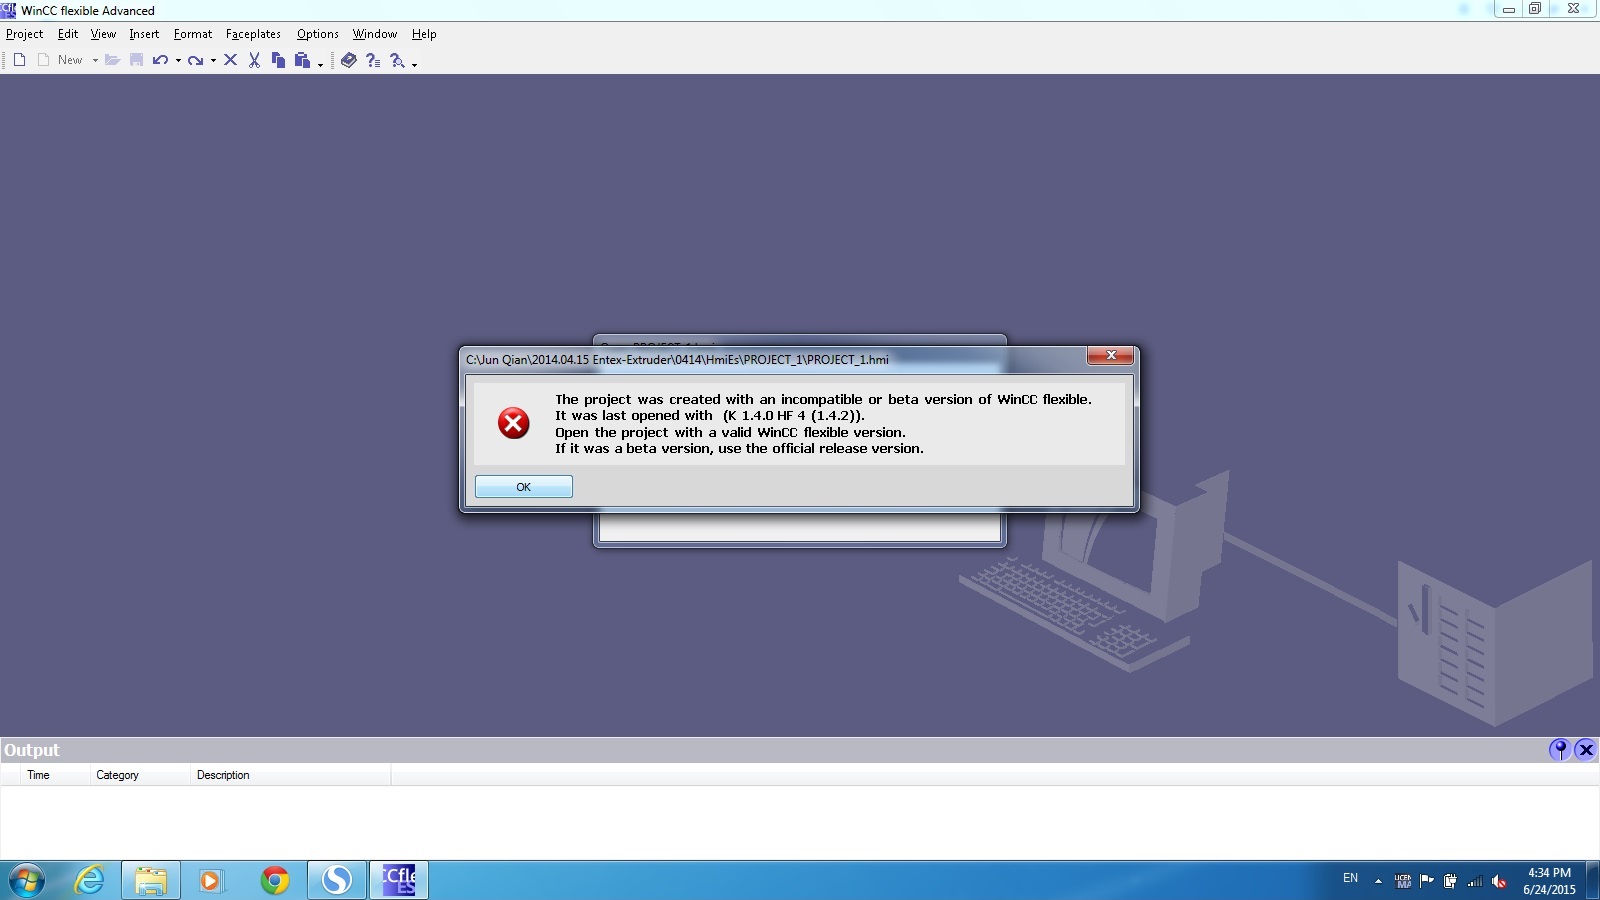
Task: Click the What's This help icon
Action: click(373, 60)
